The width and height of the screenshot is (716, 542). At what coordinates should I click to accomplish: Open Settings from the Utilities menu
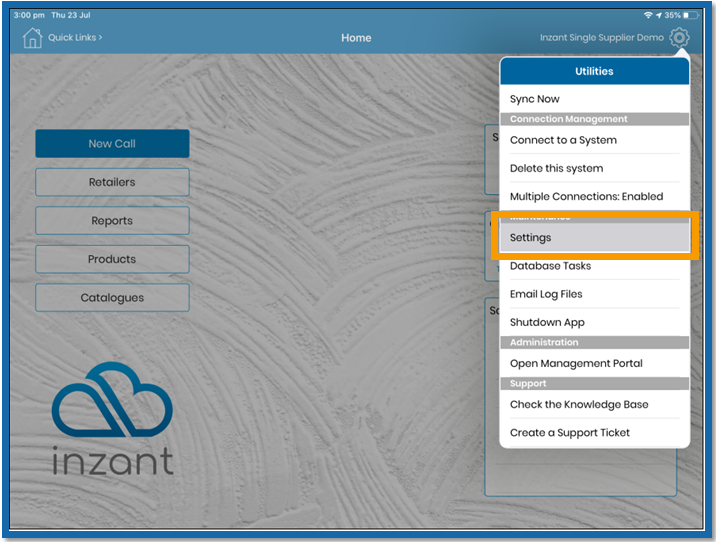594,237
